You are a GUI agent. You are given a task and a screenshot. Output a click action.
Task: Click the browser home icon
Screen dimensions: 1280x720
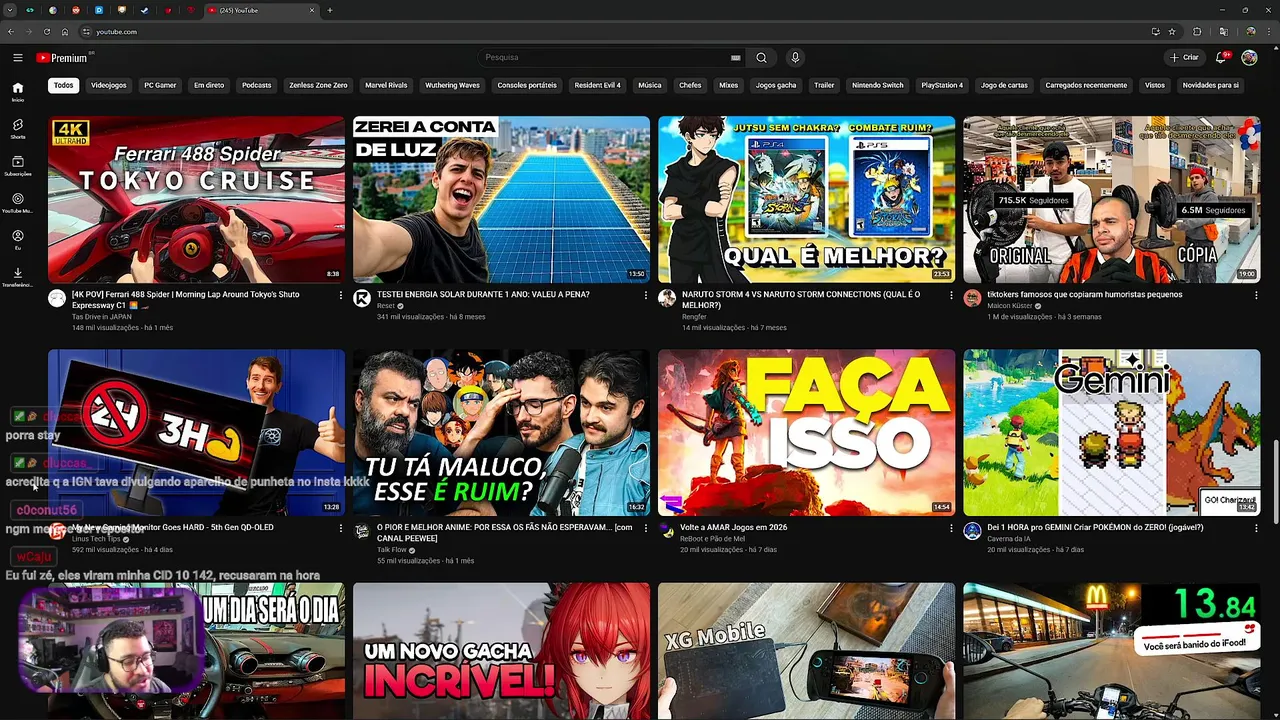(65, 32)
